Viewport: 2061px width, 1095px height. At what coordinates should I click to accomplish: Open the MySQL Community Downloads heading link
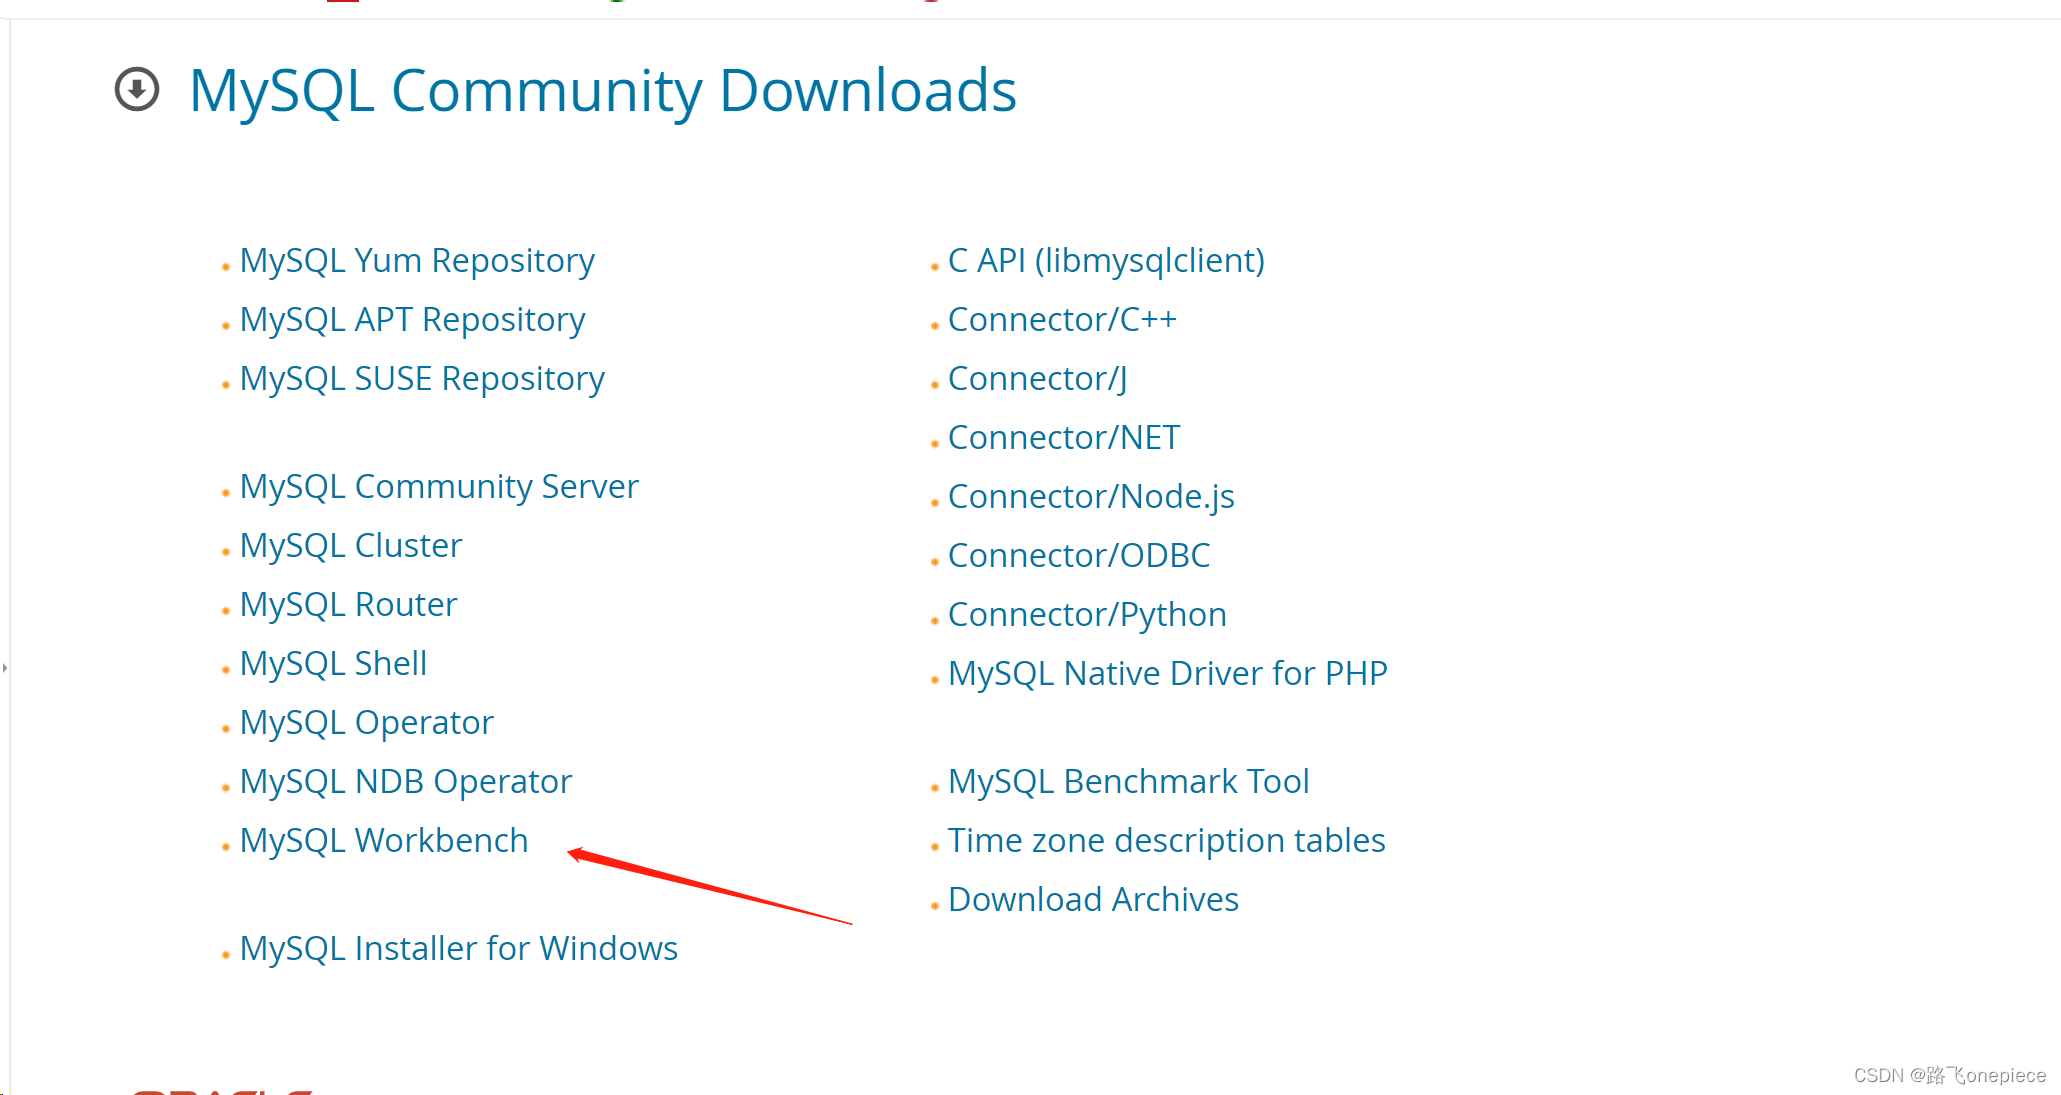click(x=603, y=91)
